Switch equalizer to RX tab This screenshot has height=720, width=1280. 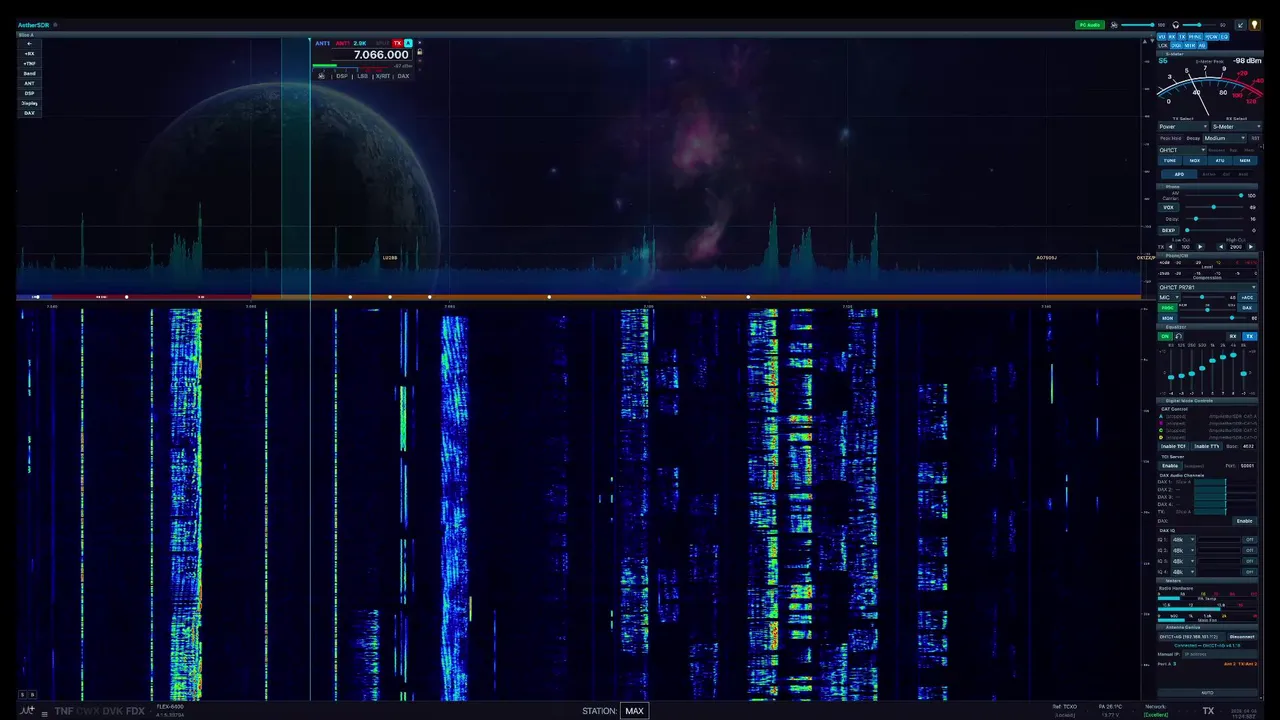tap(1233, 336)
